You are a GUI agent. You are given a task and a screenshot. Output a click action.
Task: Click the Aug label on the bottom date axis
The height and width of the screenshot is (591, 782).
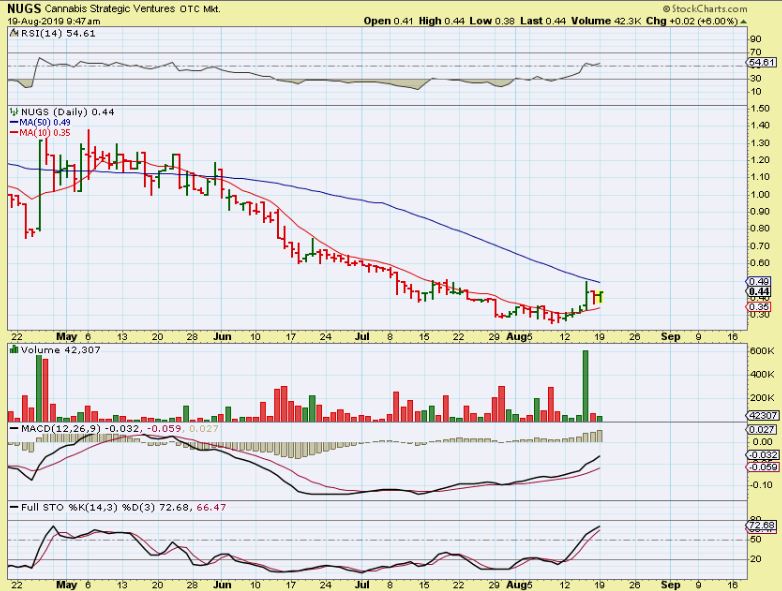pos(515,585)
